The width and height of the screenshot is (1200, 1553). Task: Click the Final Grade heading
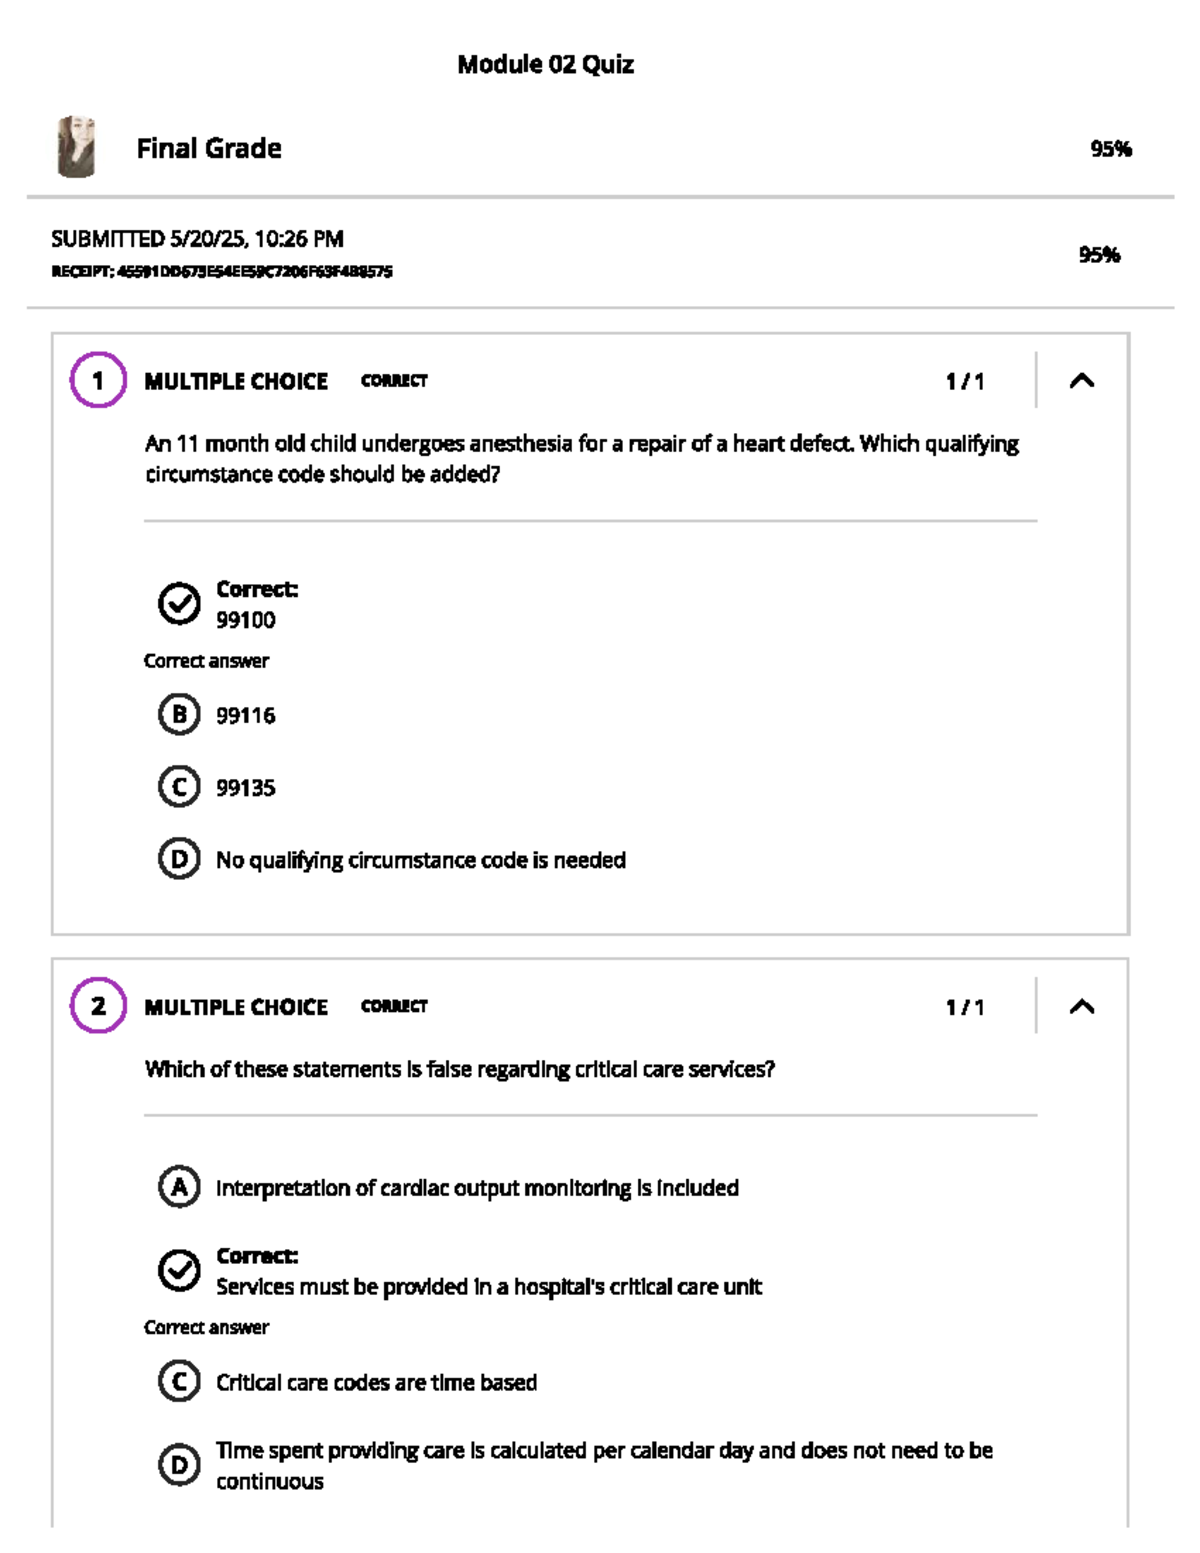(x=209, y=148)
